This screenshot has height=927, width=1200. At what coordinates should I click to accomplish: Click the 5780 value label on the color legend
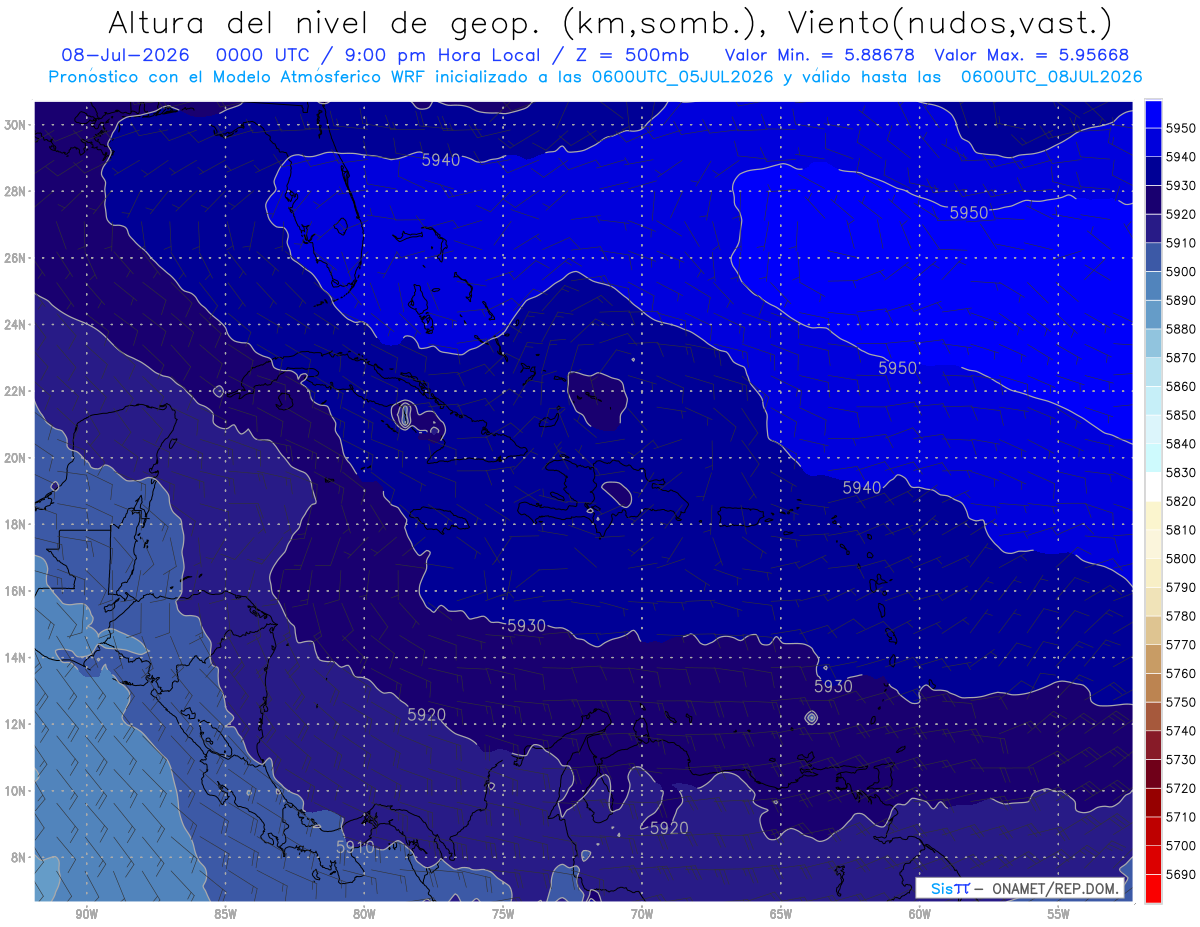1180,616
